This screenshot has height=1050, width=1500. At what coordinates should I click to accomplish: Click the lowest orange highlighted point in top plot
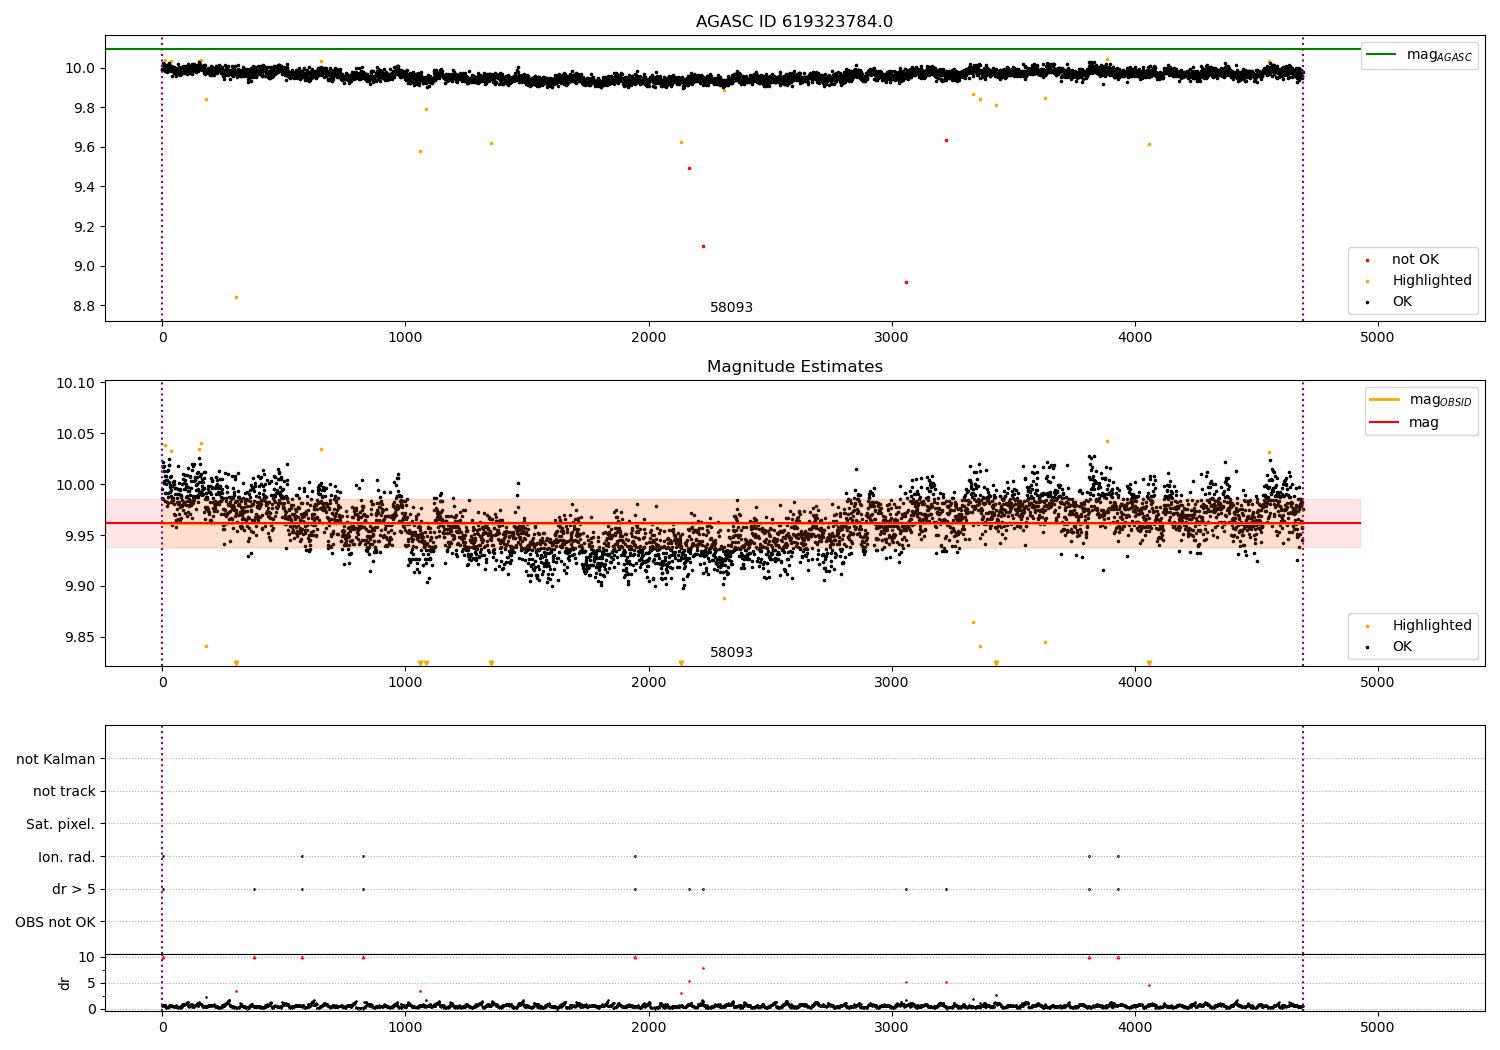tap(236, 297)
